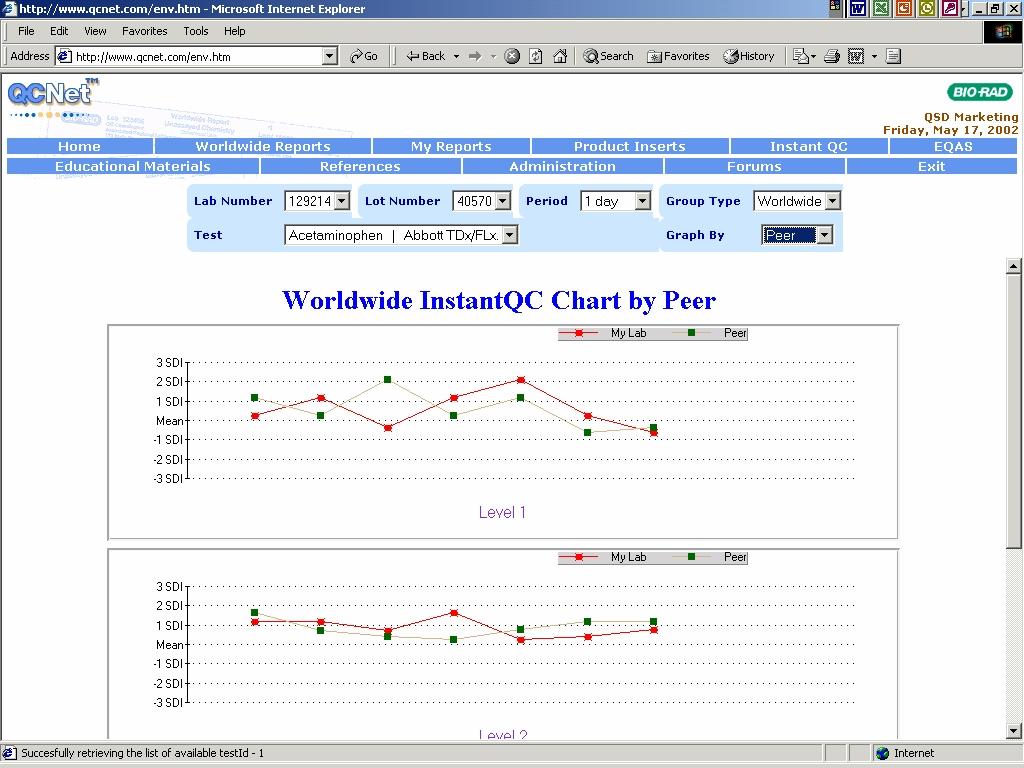
Task: Open My Reports page
Action: tap(451, 146)
